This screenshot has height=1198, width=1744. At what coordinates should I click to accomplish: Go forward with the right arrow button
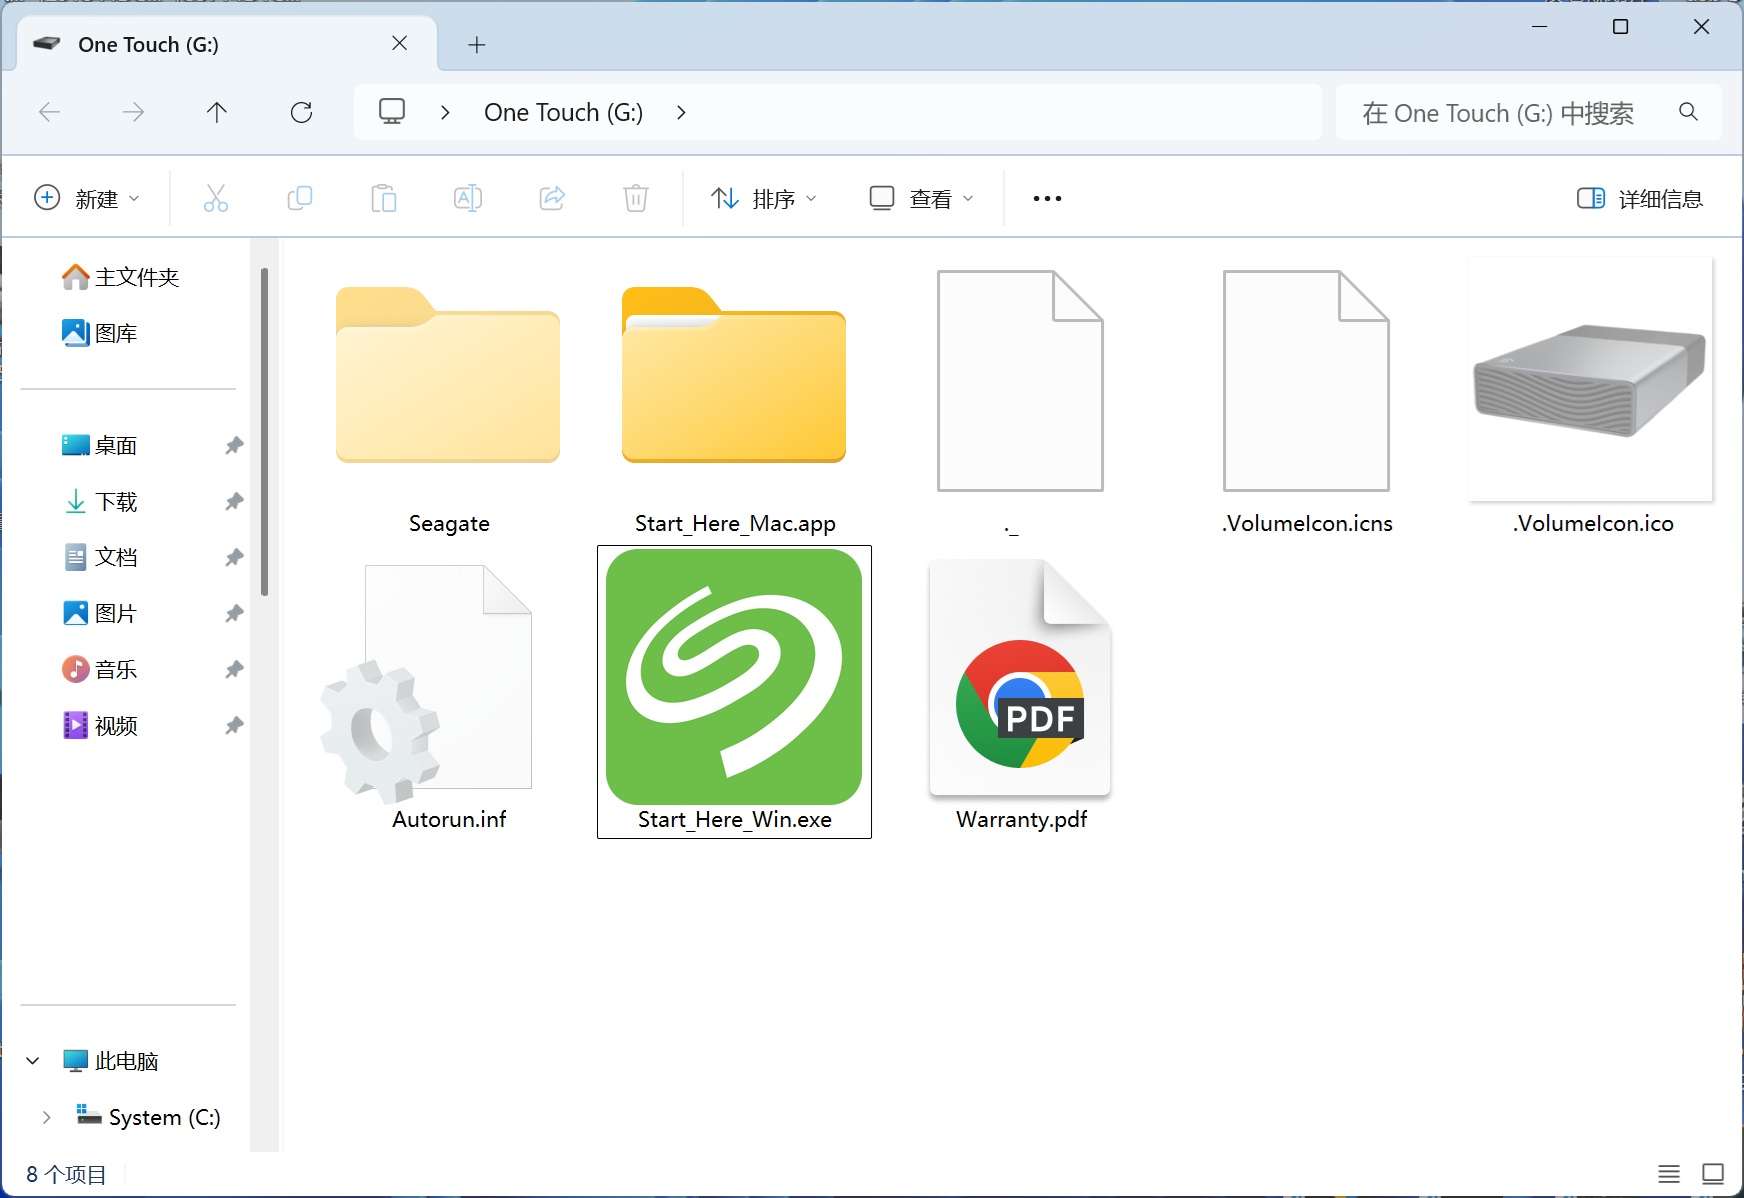tap(133, 112)
